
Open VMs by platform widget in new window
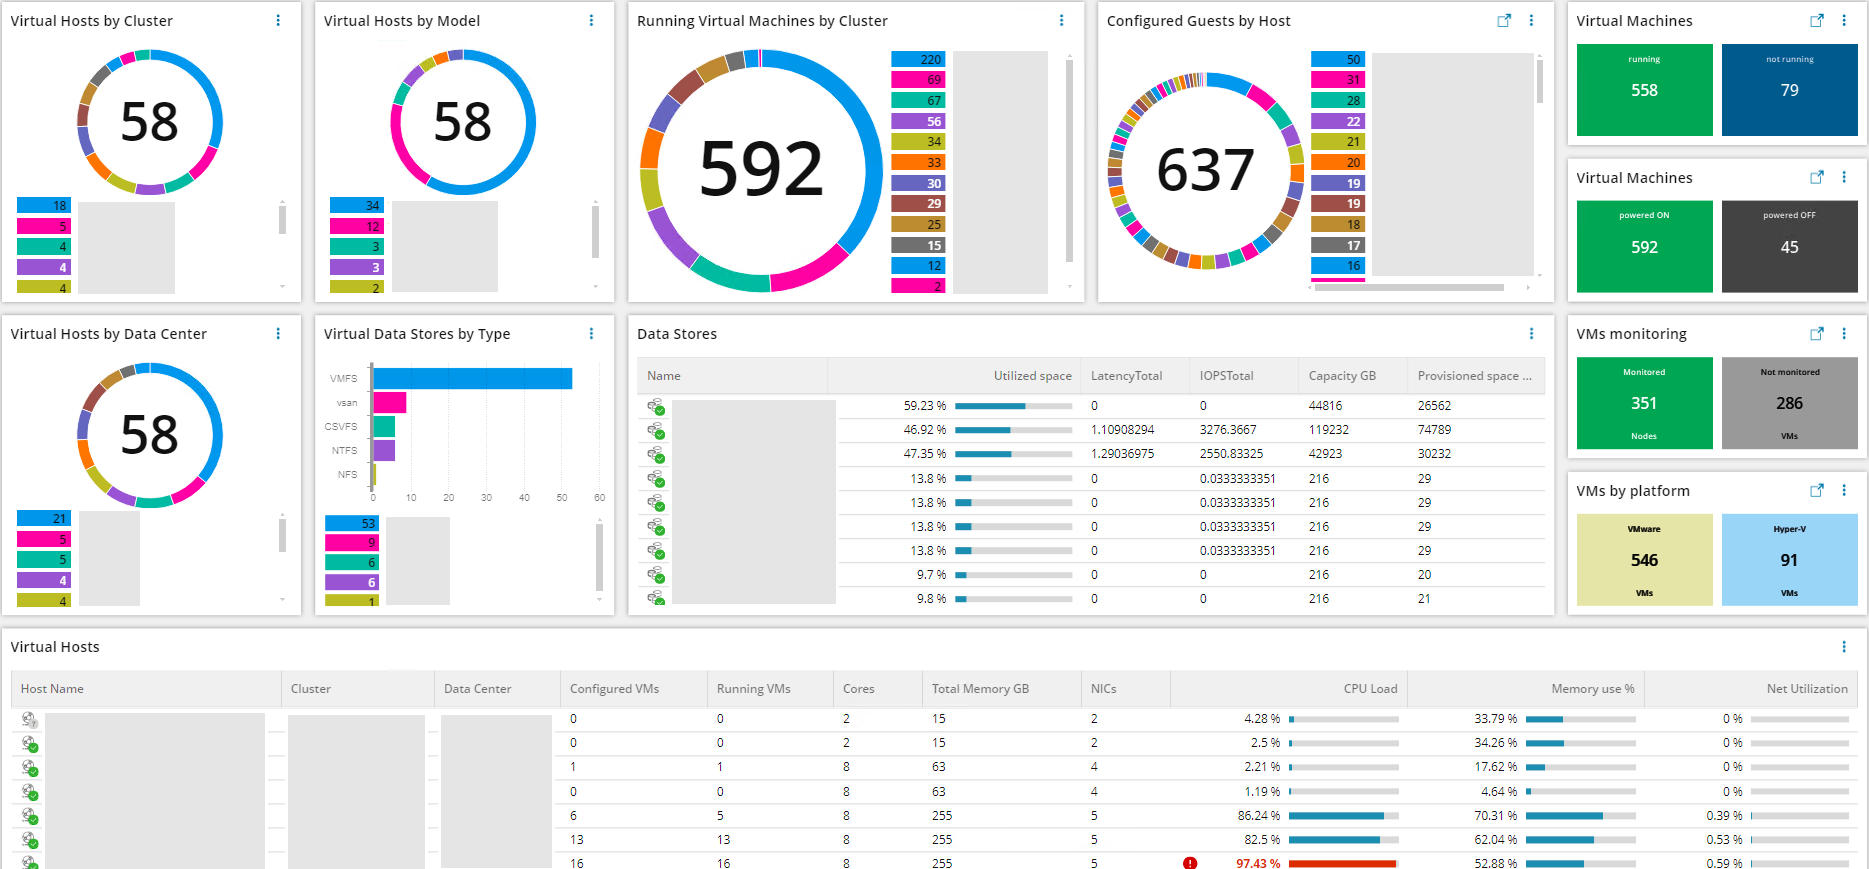(1817, 490)
